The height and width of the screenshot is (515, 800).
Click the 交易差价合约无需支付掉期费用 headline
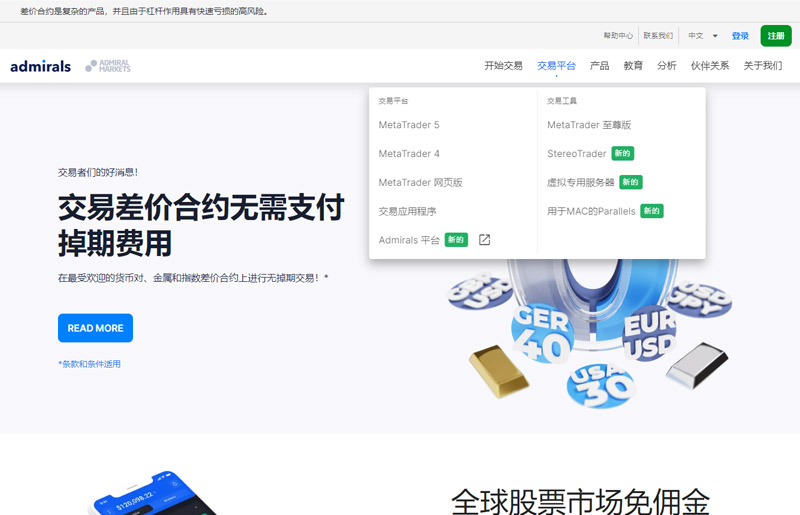click(202, 225)
